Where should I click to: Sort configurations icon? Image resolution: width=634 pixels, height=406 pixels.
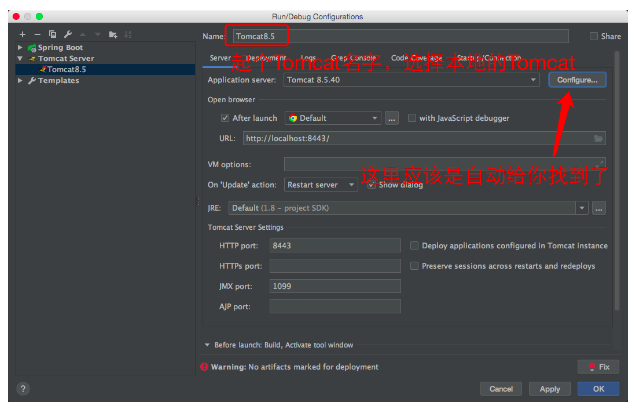(128, 35)
